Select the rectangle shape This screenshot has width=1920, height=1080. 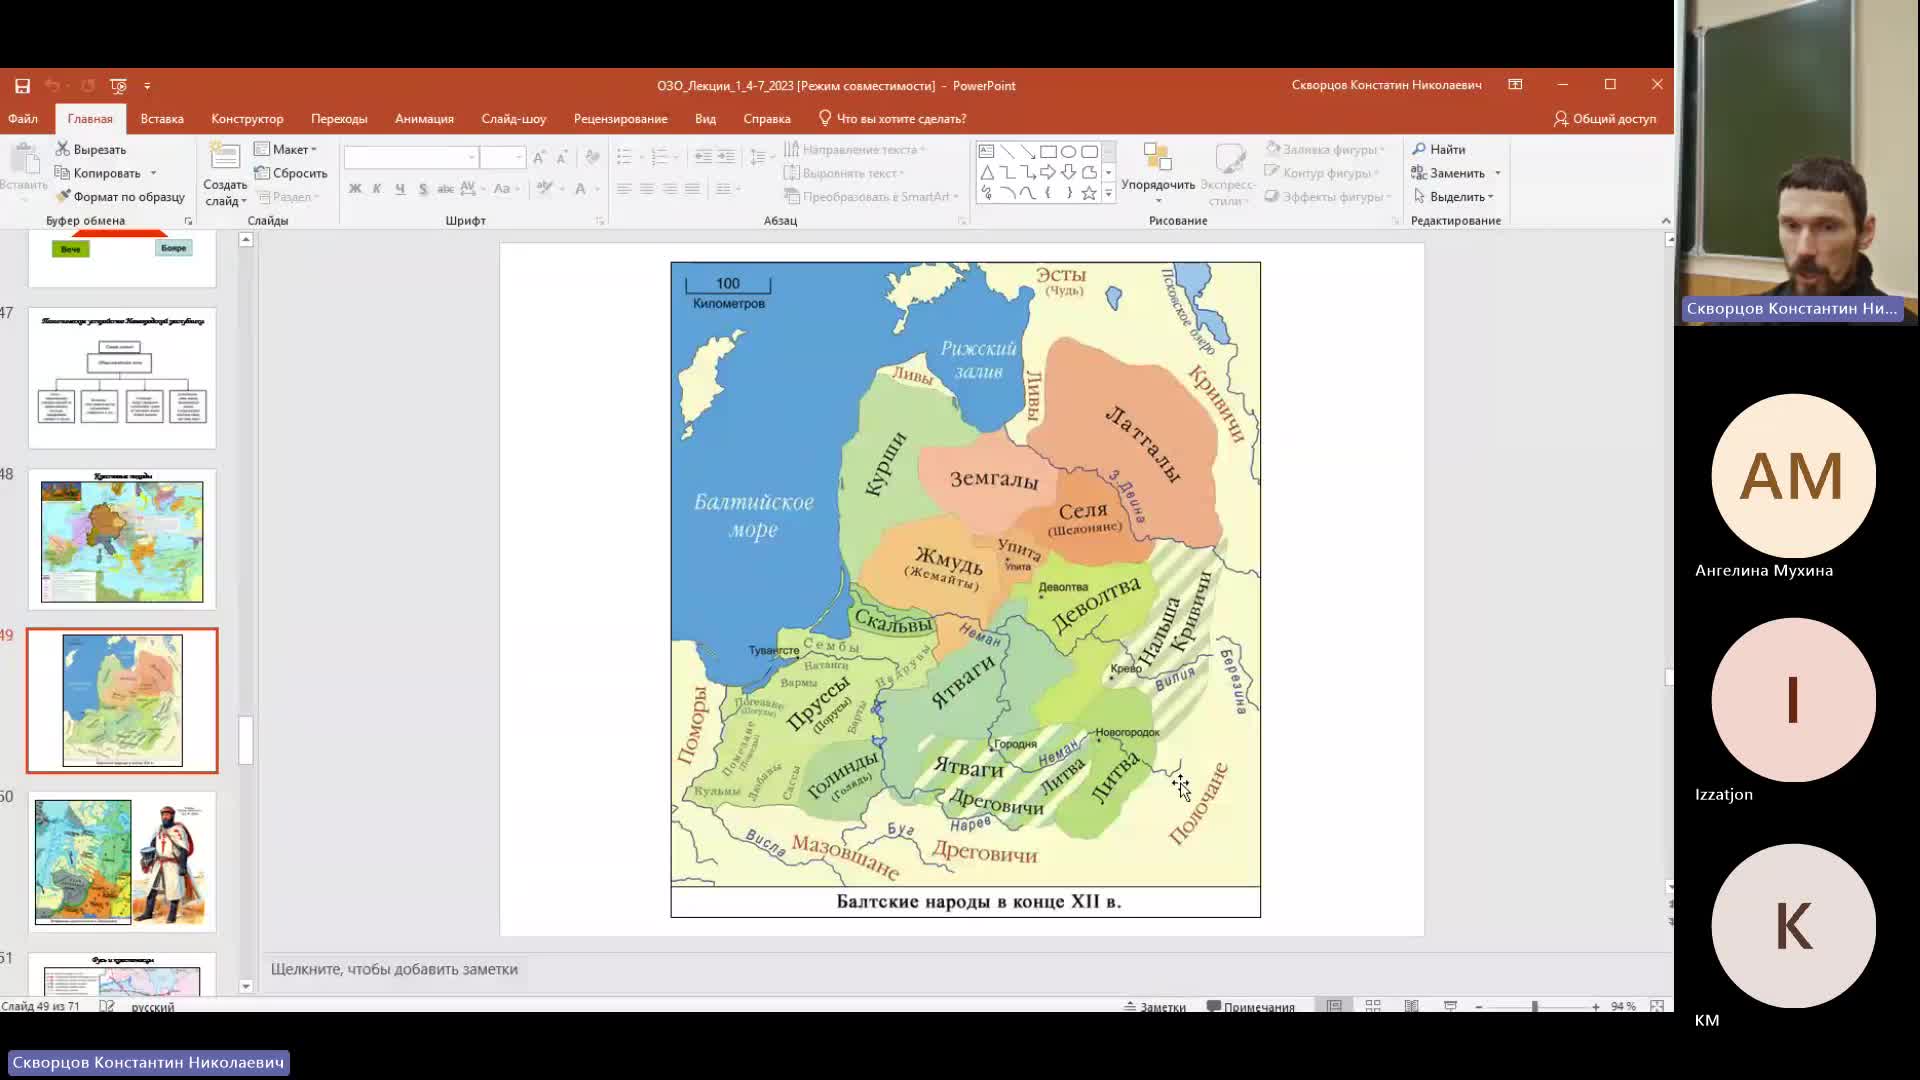point(1048,151)
